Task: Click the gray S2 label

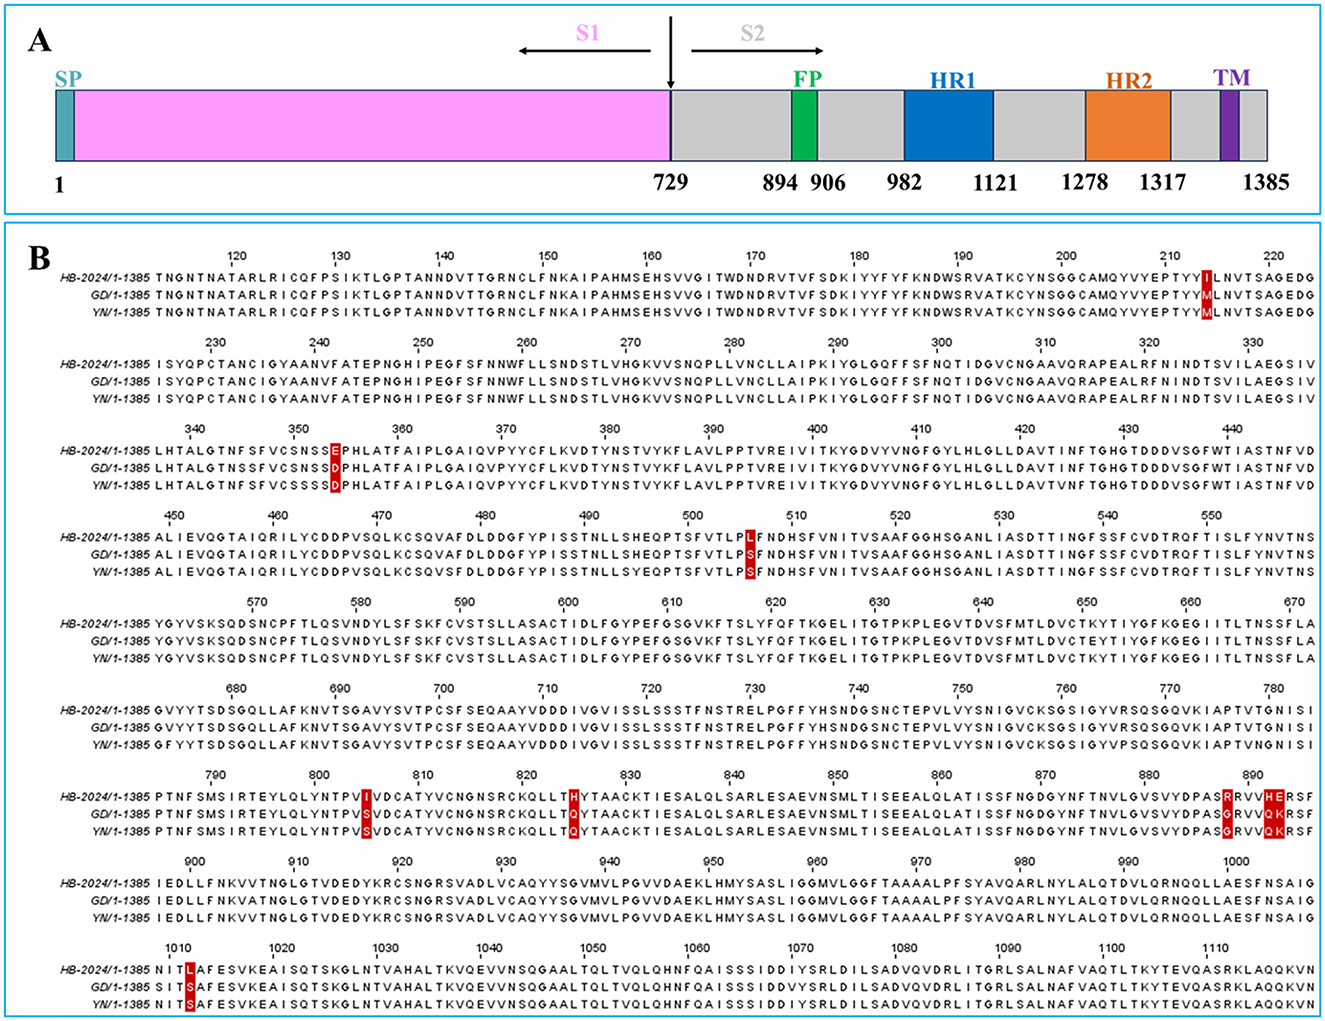Action: 753,33
